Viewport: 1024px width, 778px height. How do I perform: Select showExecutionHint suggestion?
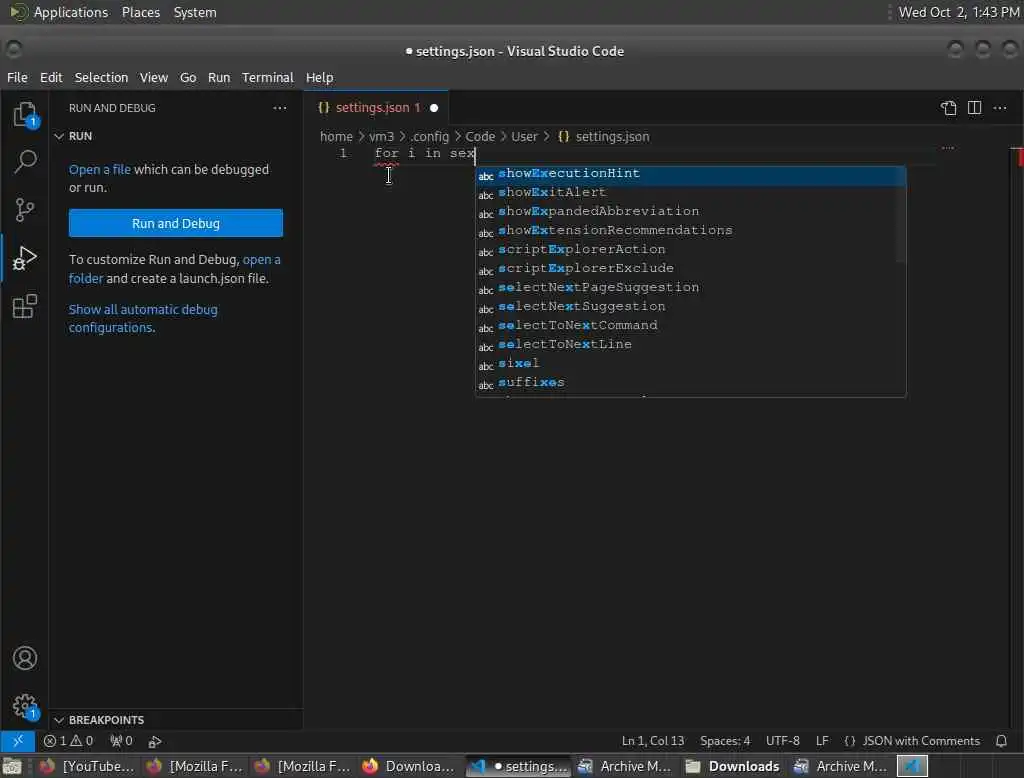pyautogui.click(x=690, y=174)
